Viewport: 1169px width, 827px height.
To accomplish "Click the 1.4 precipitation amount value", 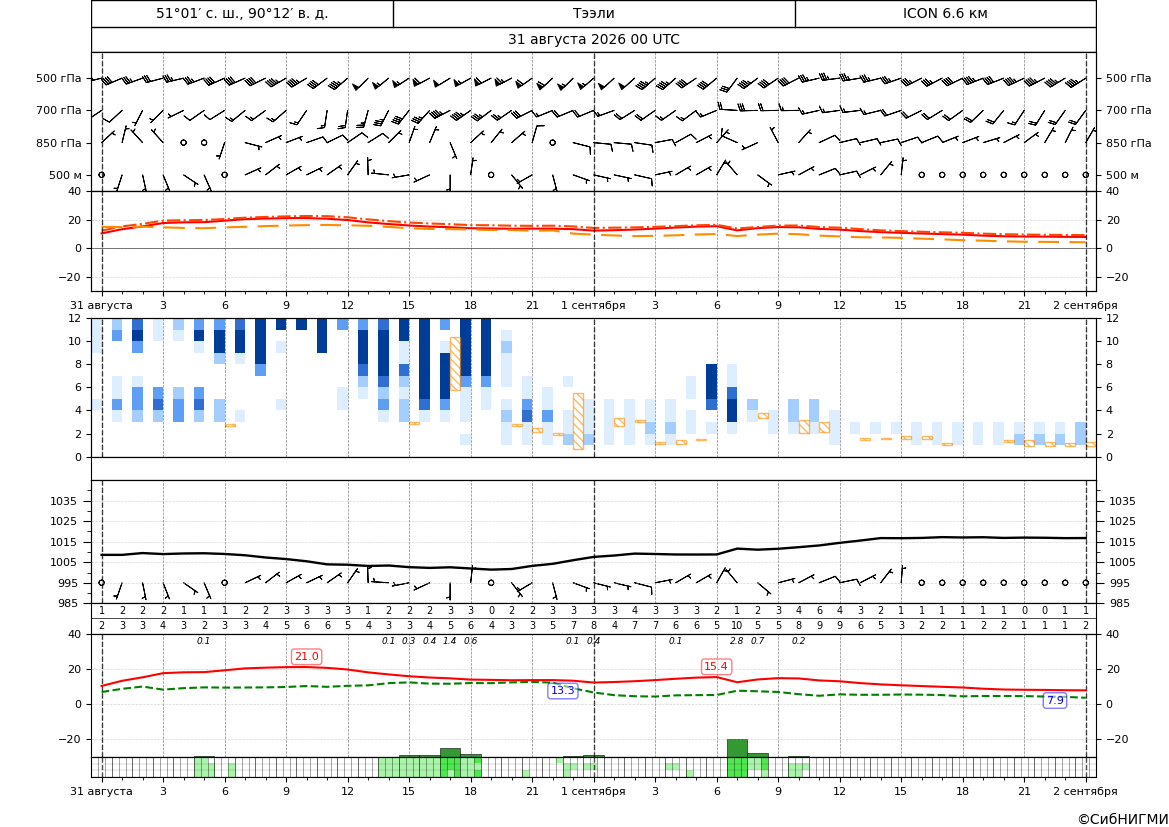I will click(x=450, y=641).
